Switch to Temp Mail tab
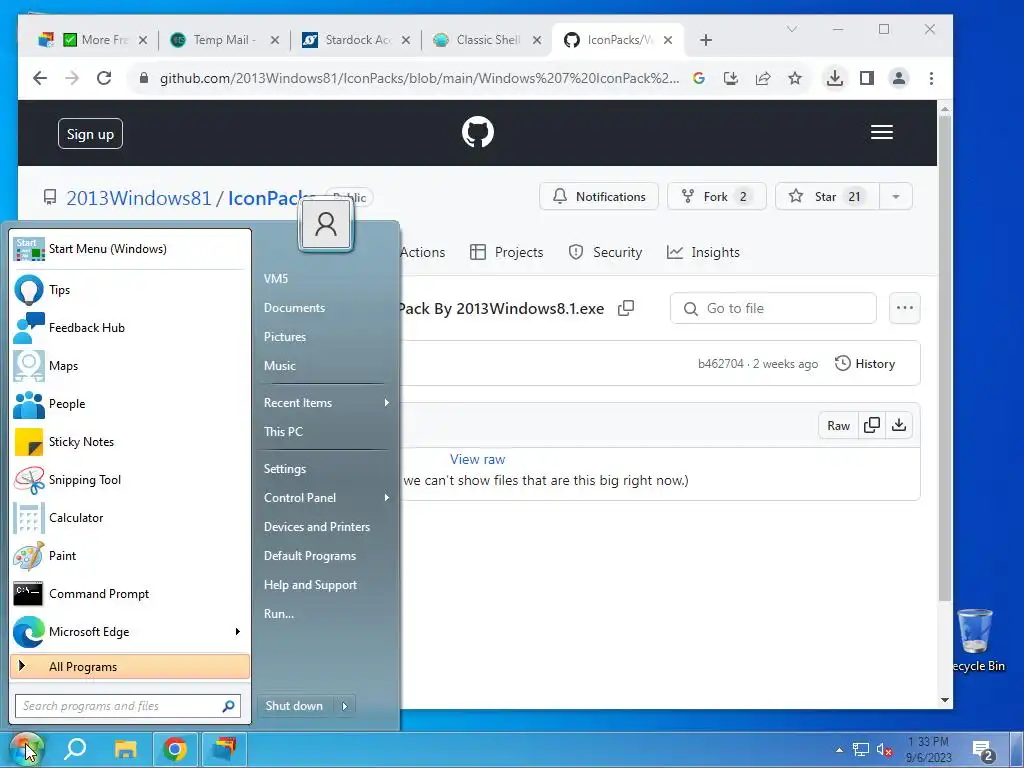Viewport: 1024px width, 768px height. pos(224,40)
